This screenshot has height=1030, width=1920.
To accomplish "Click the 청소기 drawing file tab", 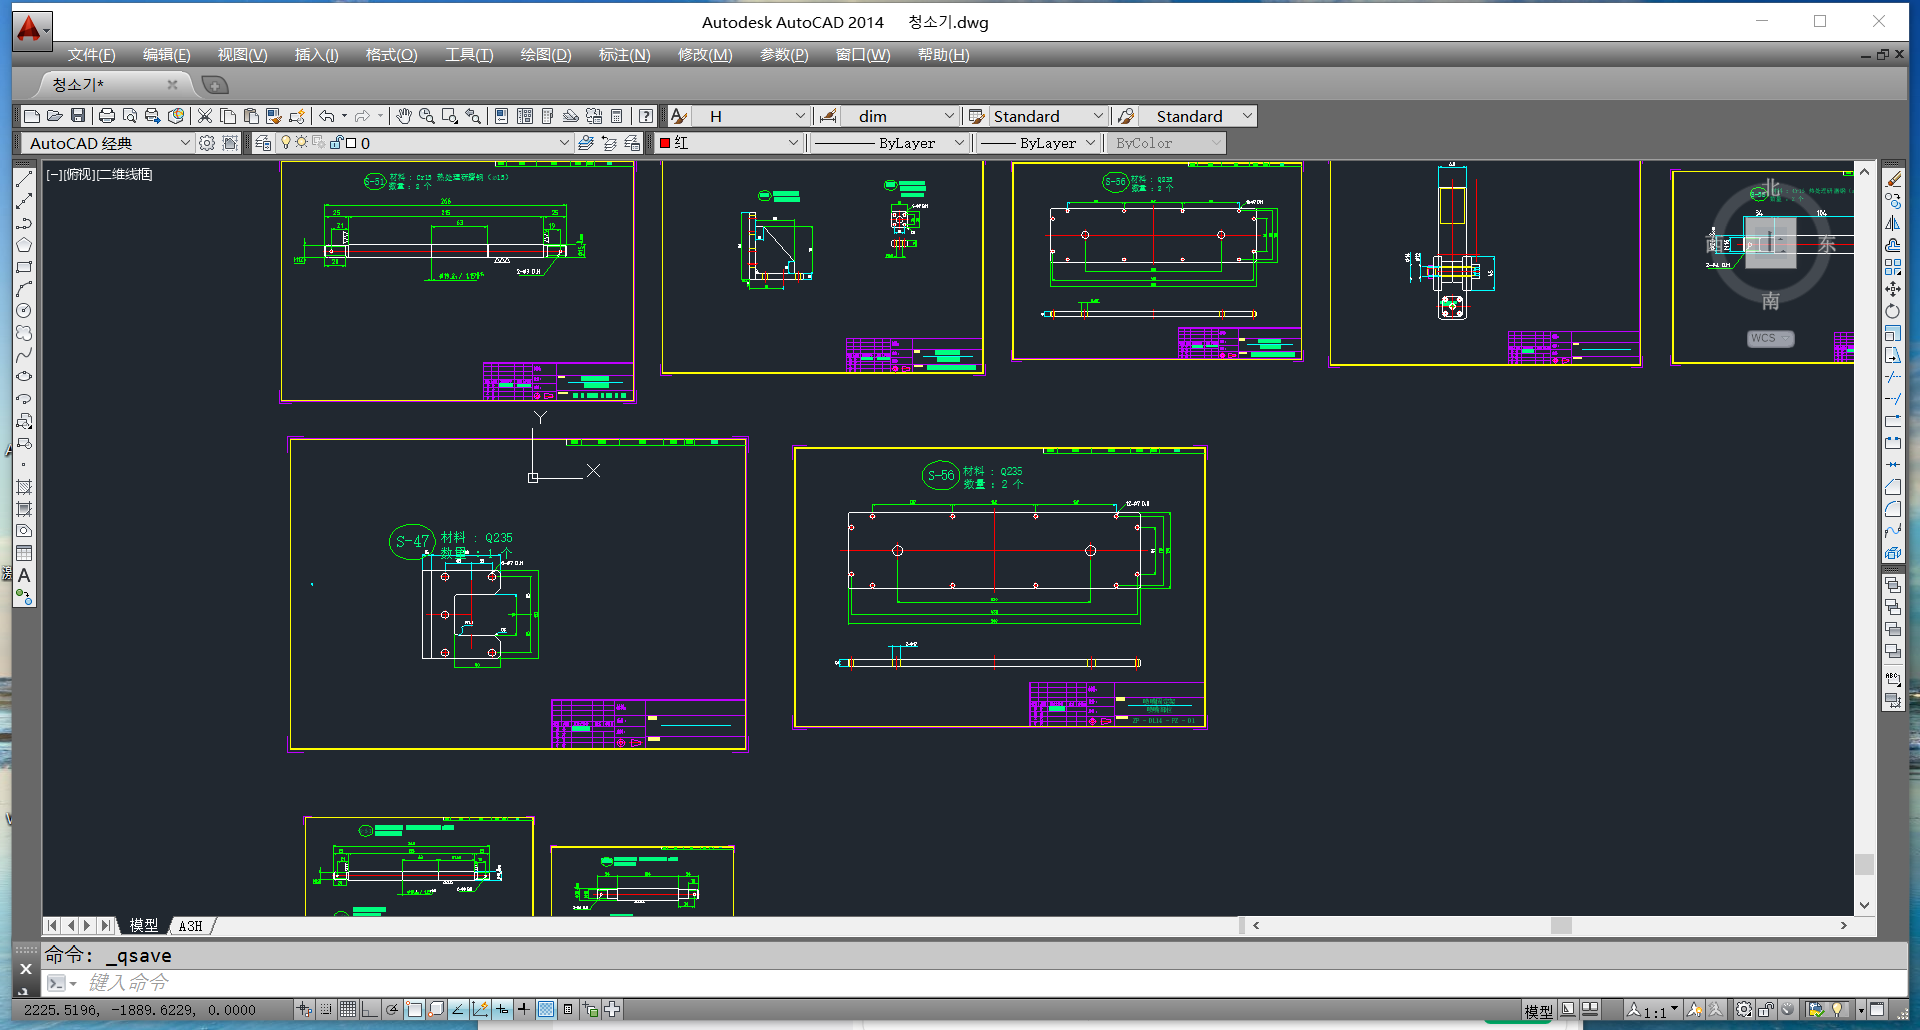I will coord(110,84).
